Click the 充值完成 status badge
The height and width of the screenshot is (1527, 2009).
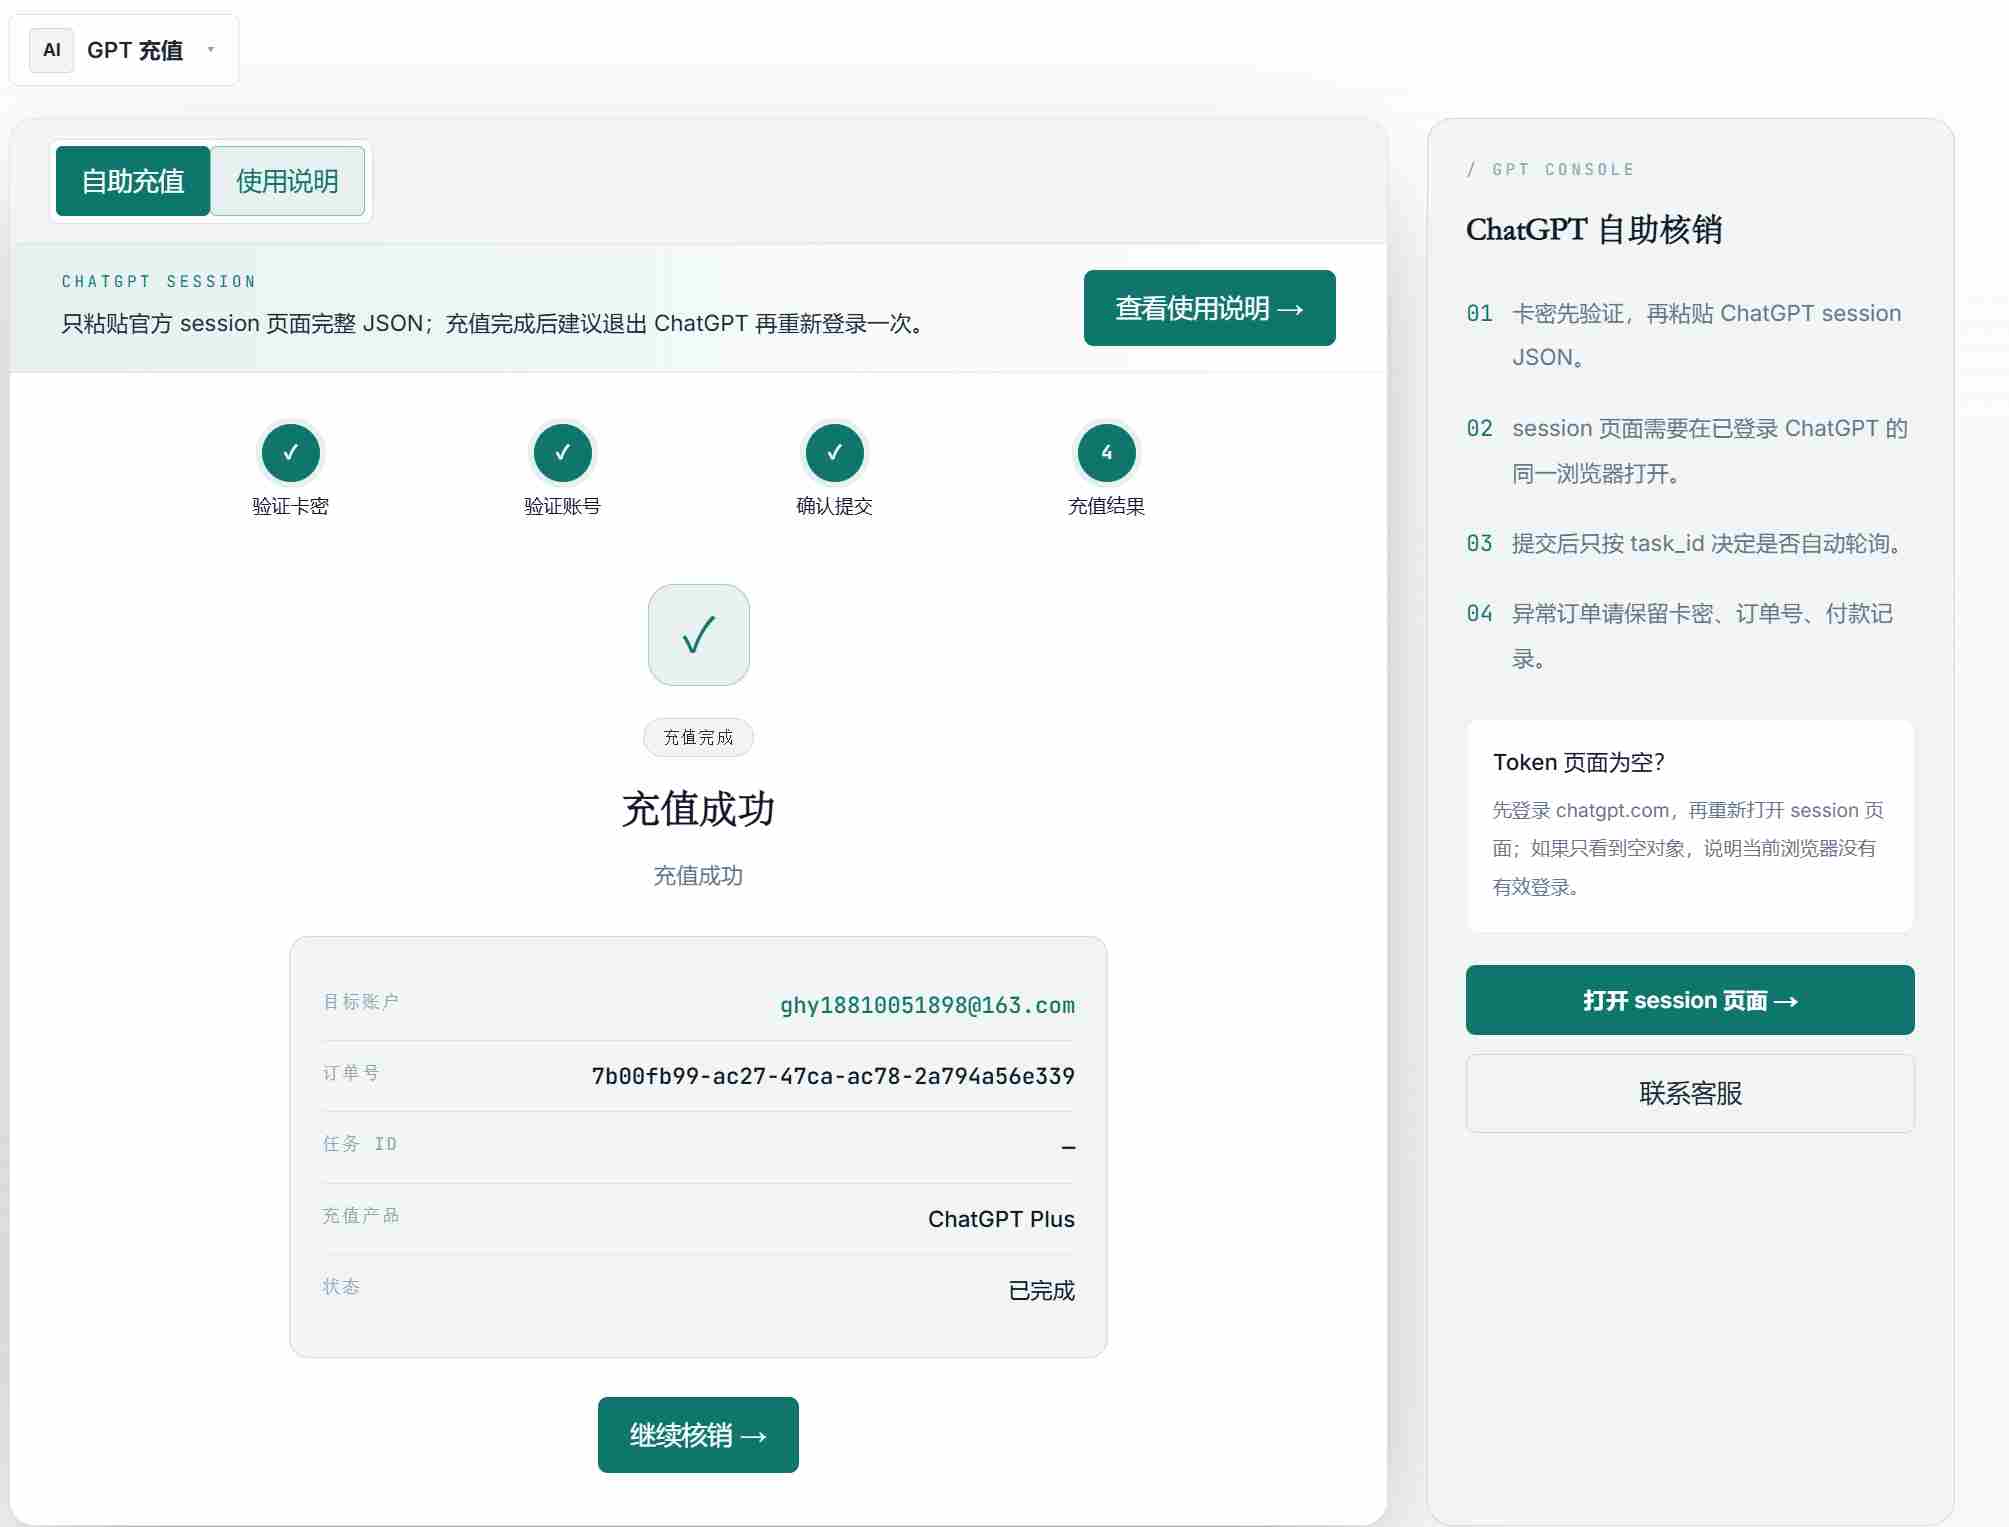(698, 737)
